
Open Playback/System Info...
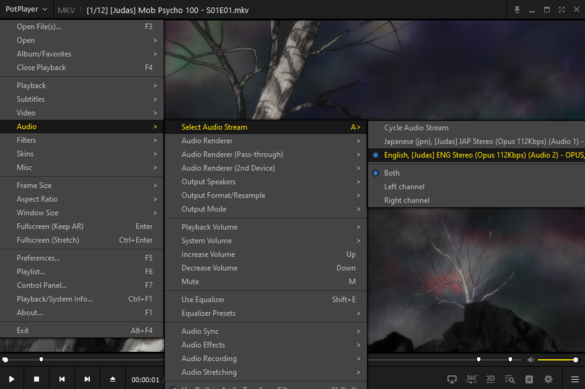click(x=82, y=299)
